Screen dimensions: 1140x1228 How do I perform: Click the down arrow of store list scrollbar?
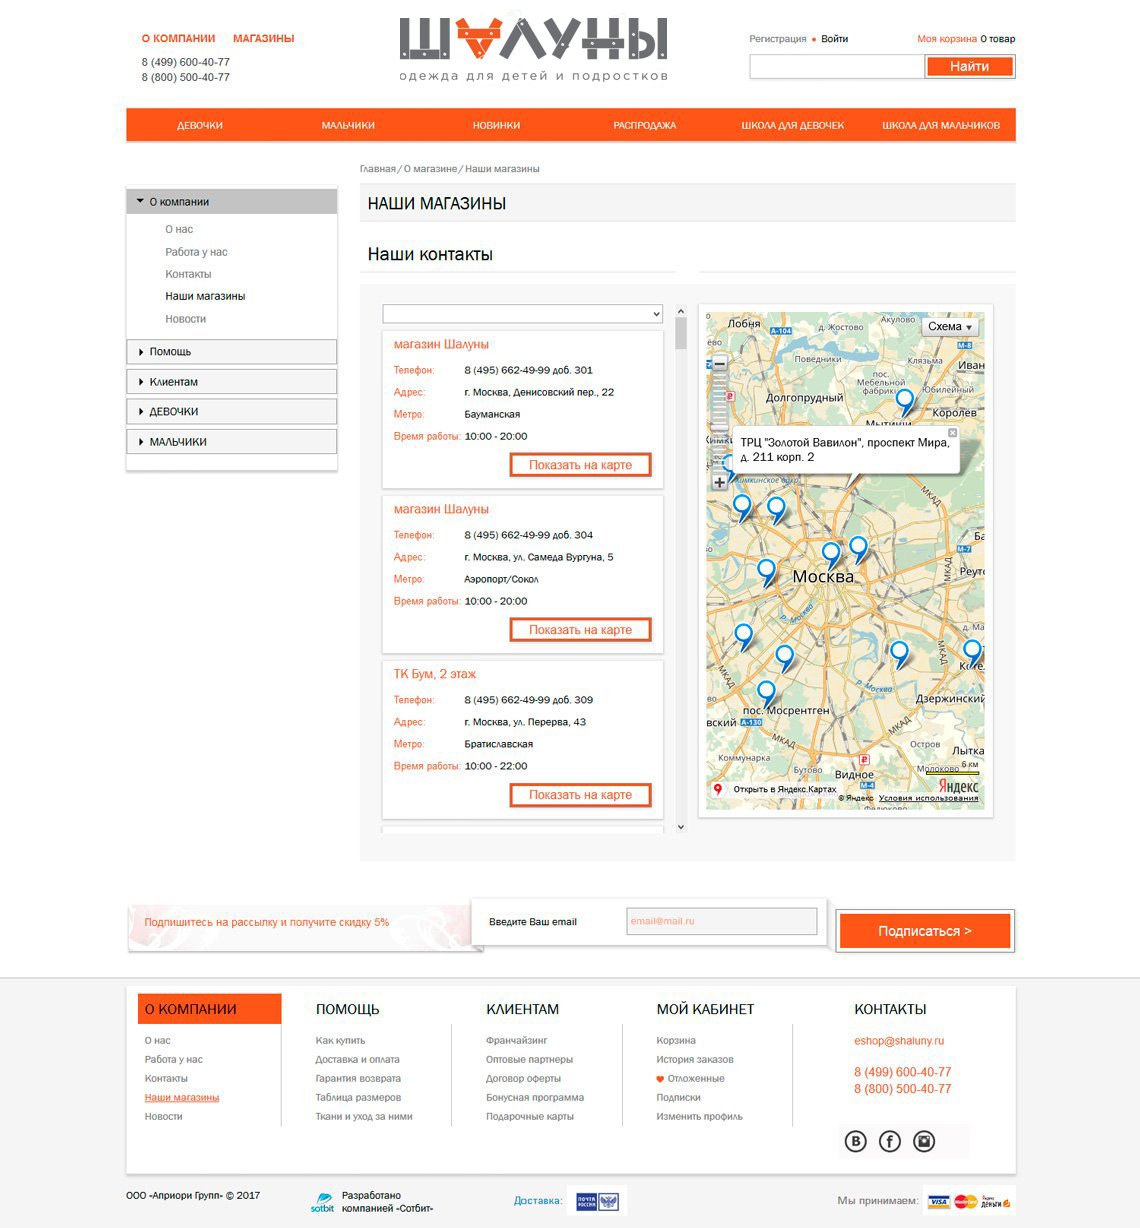pos(681,826)
